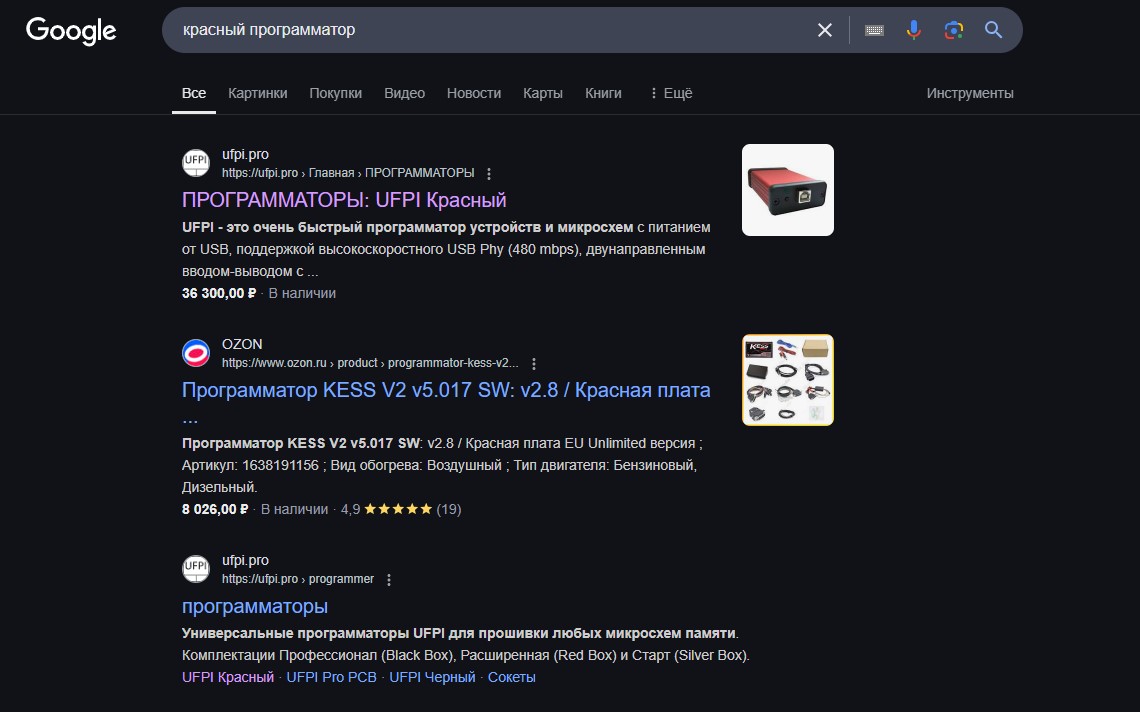1140x712 pixels.
Task: Switch to the 'Видео' tab
Action: [404, 93]
